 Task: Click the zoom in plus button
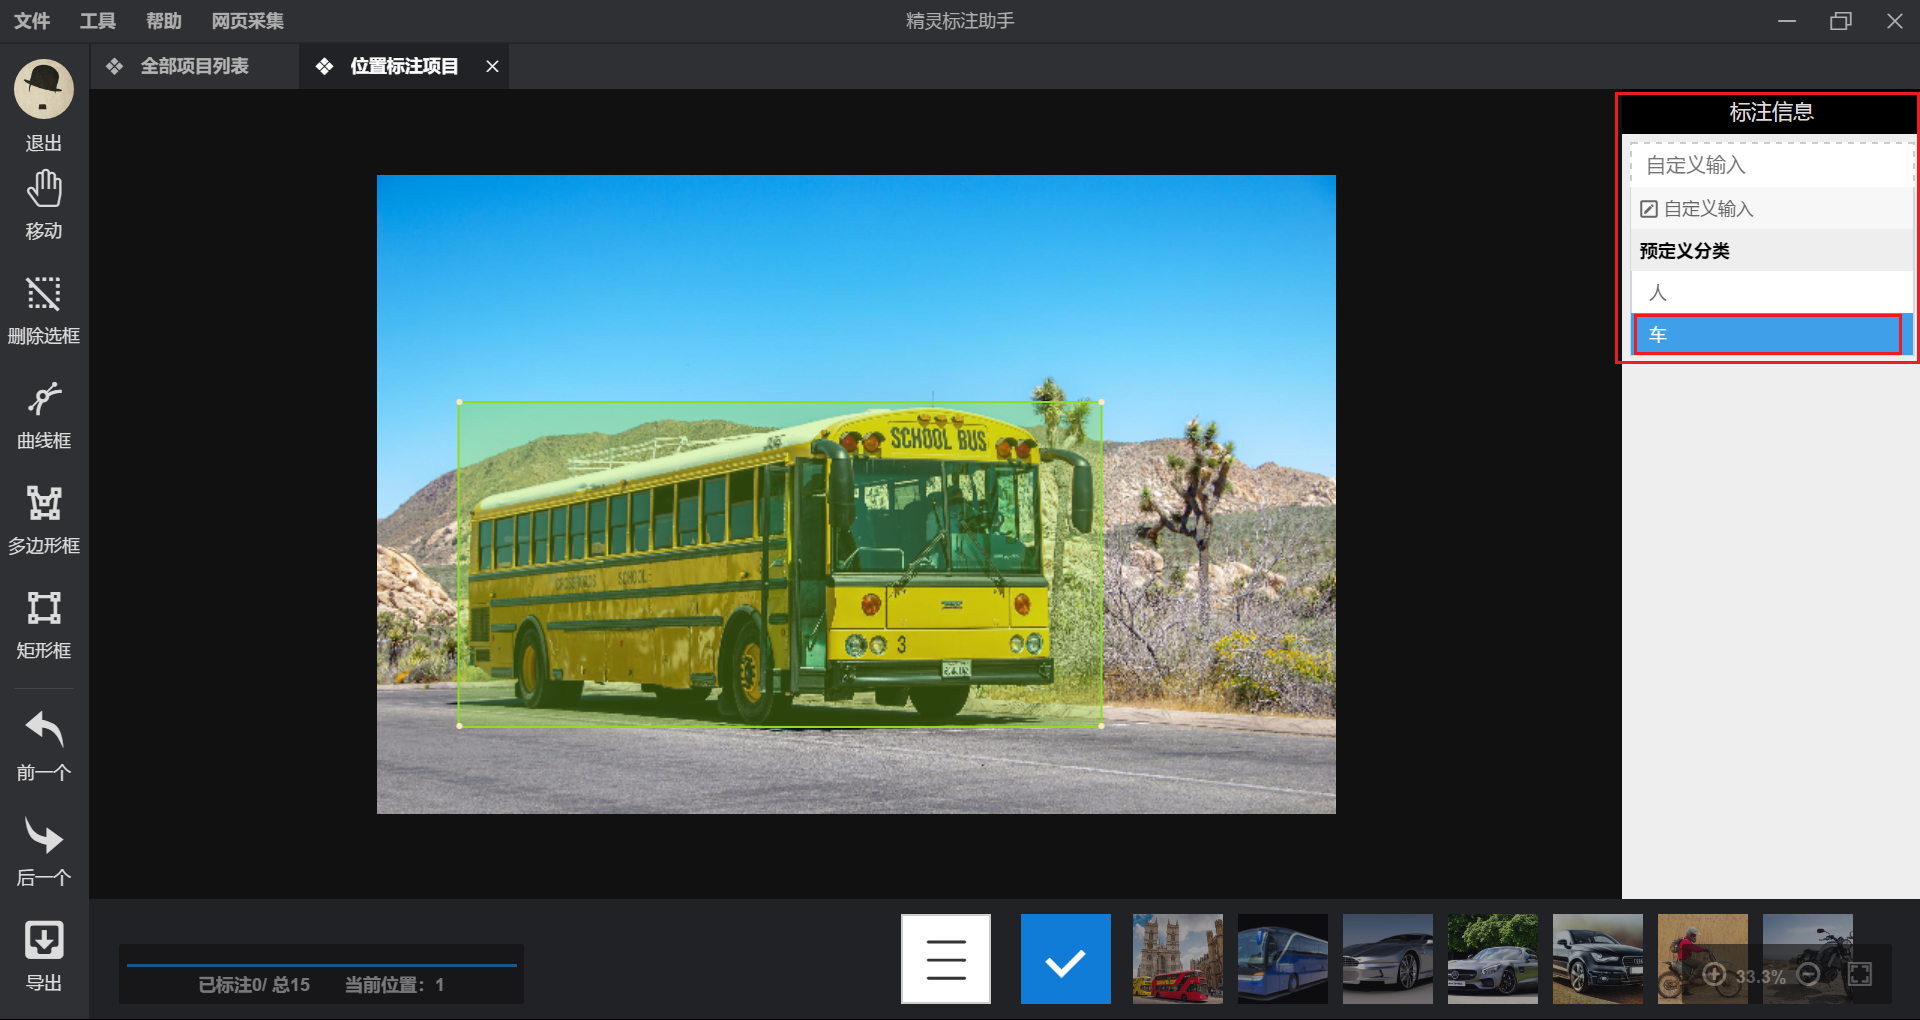(x=1714, y=975)
